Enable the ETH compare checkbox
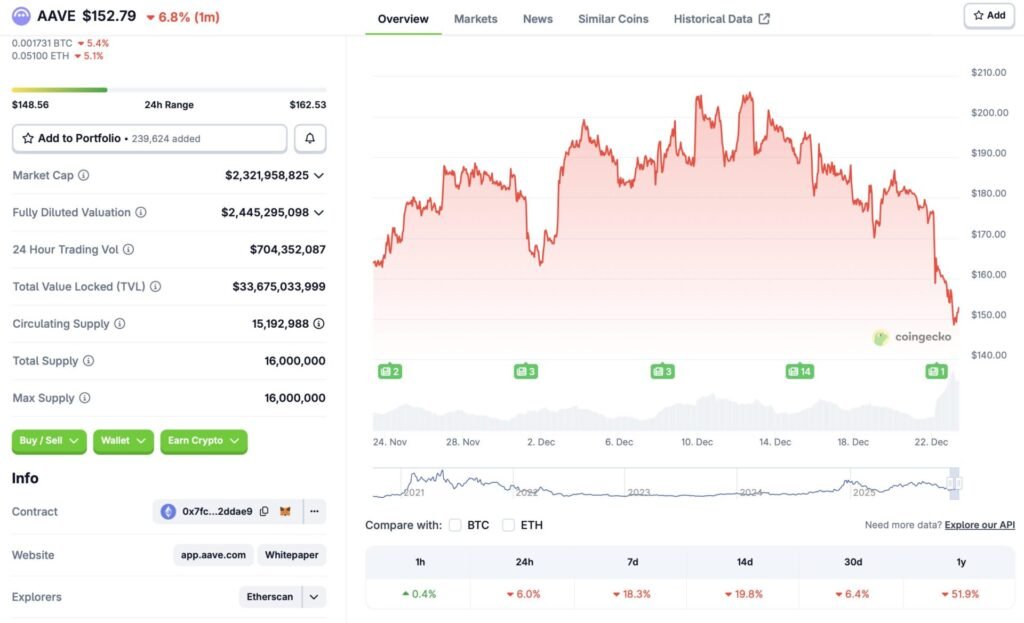 click(x=508, y=525)
